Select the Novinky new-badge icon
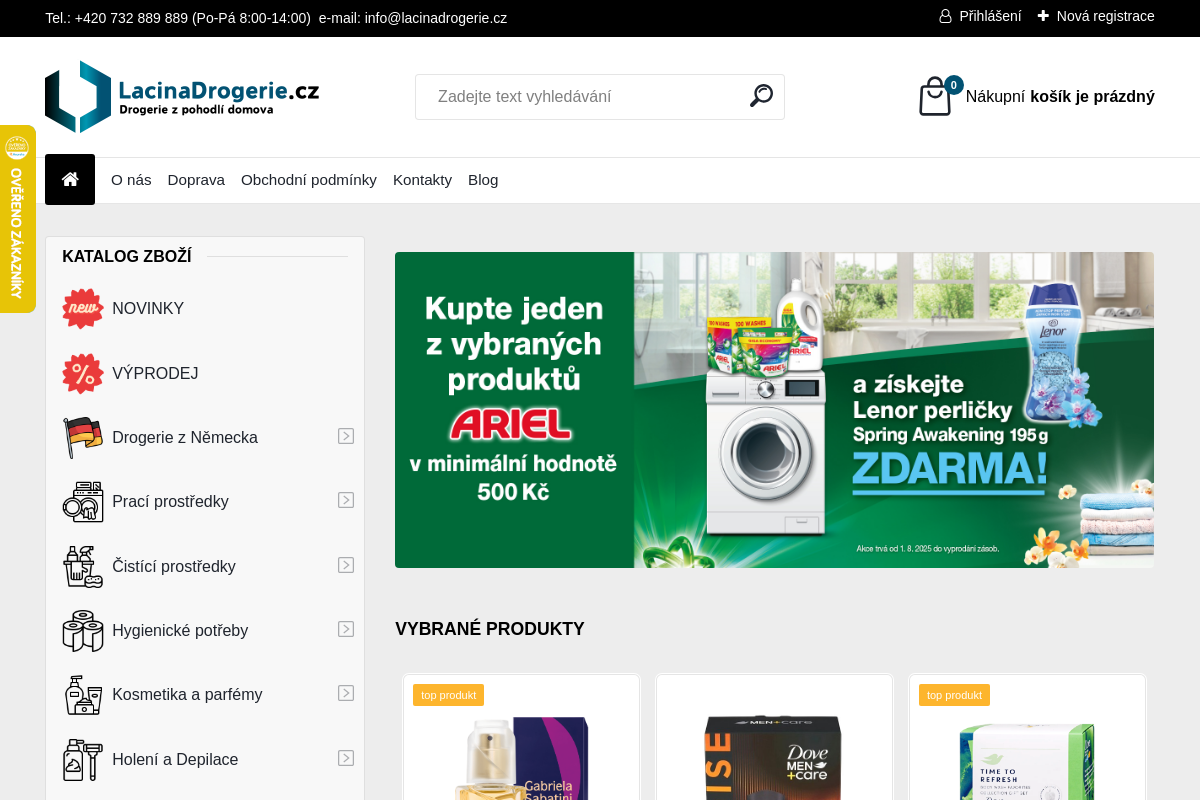 coord(83,308)
